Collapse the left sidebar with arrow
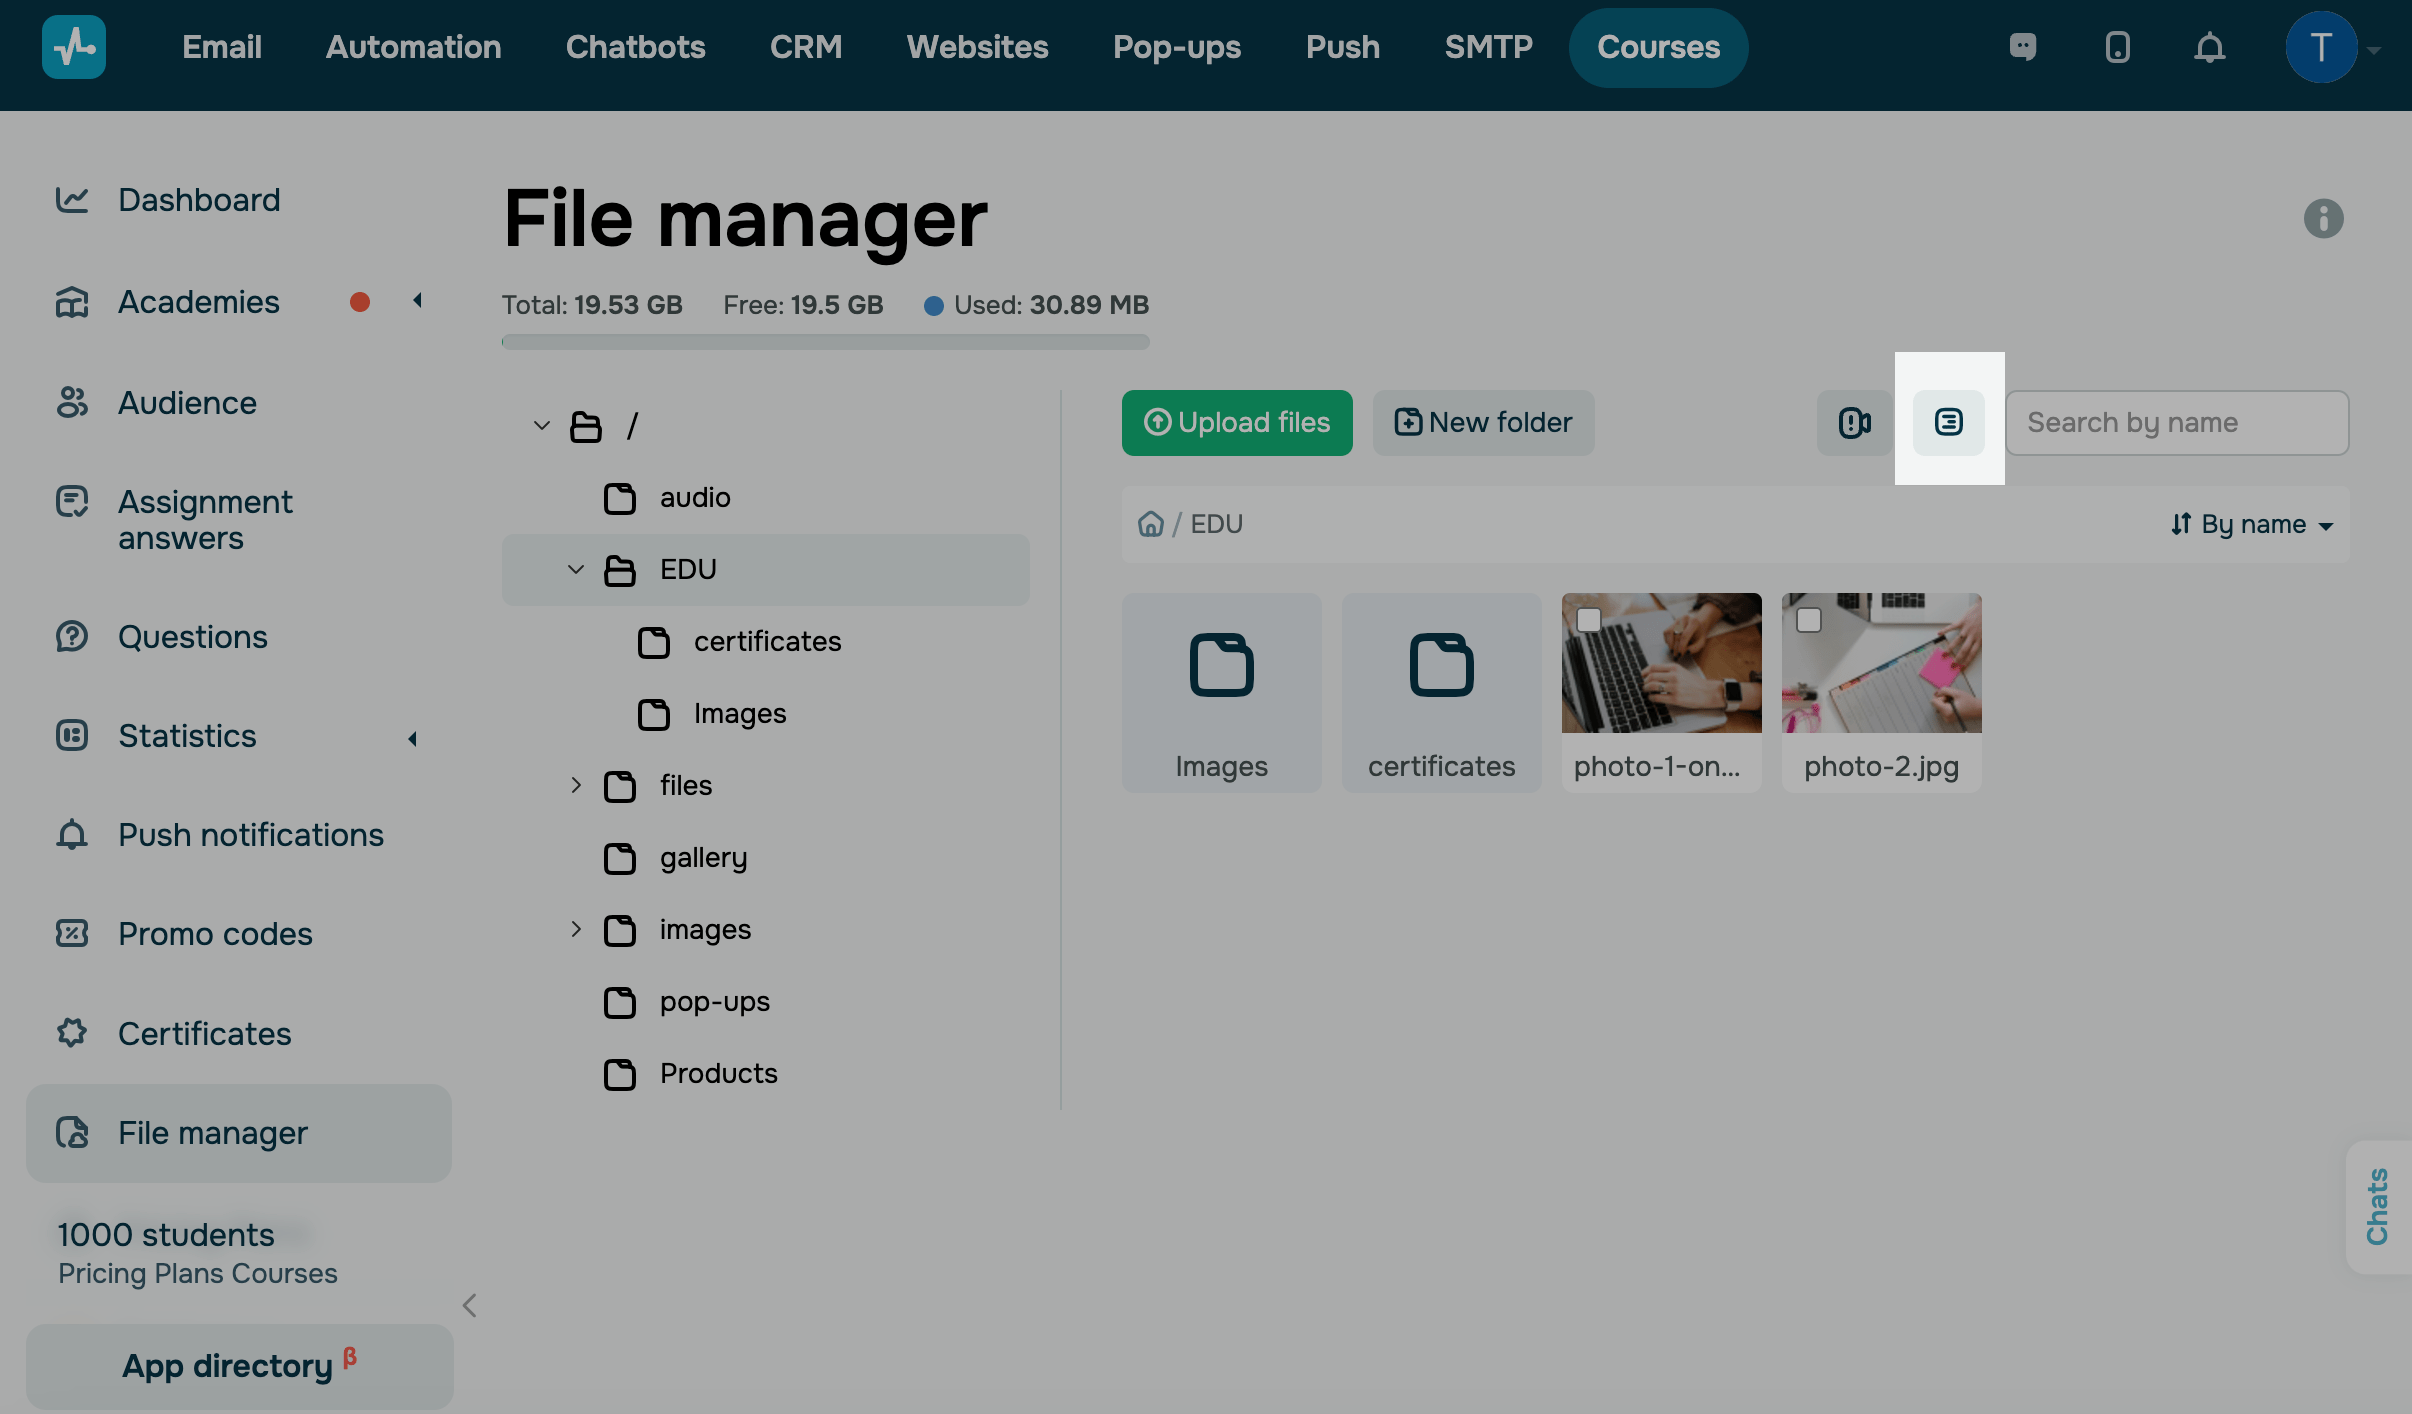The image size is (2412, 1414). 470,1305
